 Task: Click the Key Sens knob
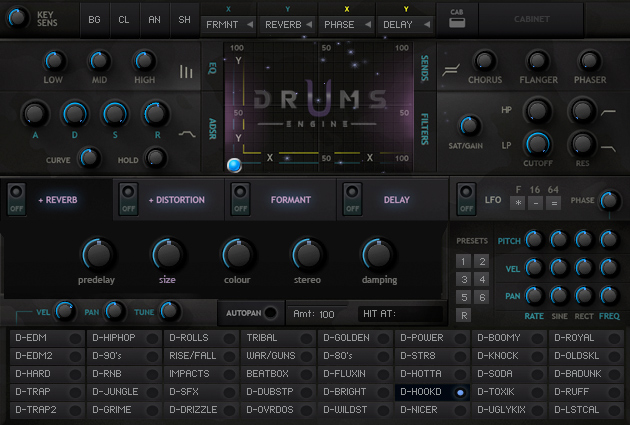coord(17,18)
